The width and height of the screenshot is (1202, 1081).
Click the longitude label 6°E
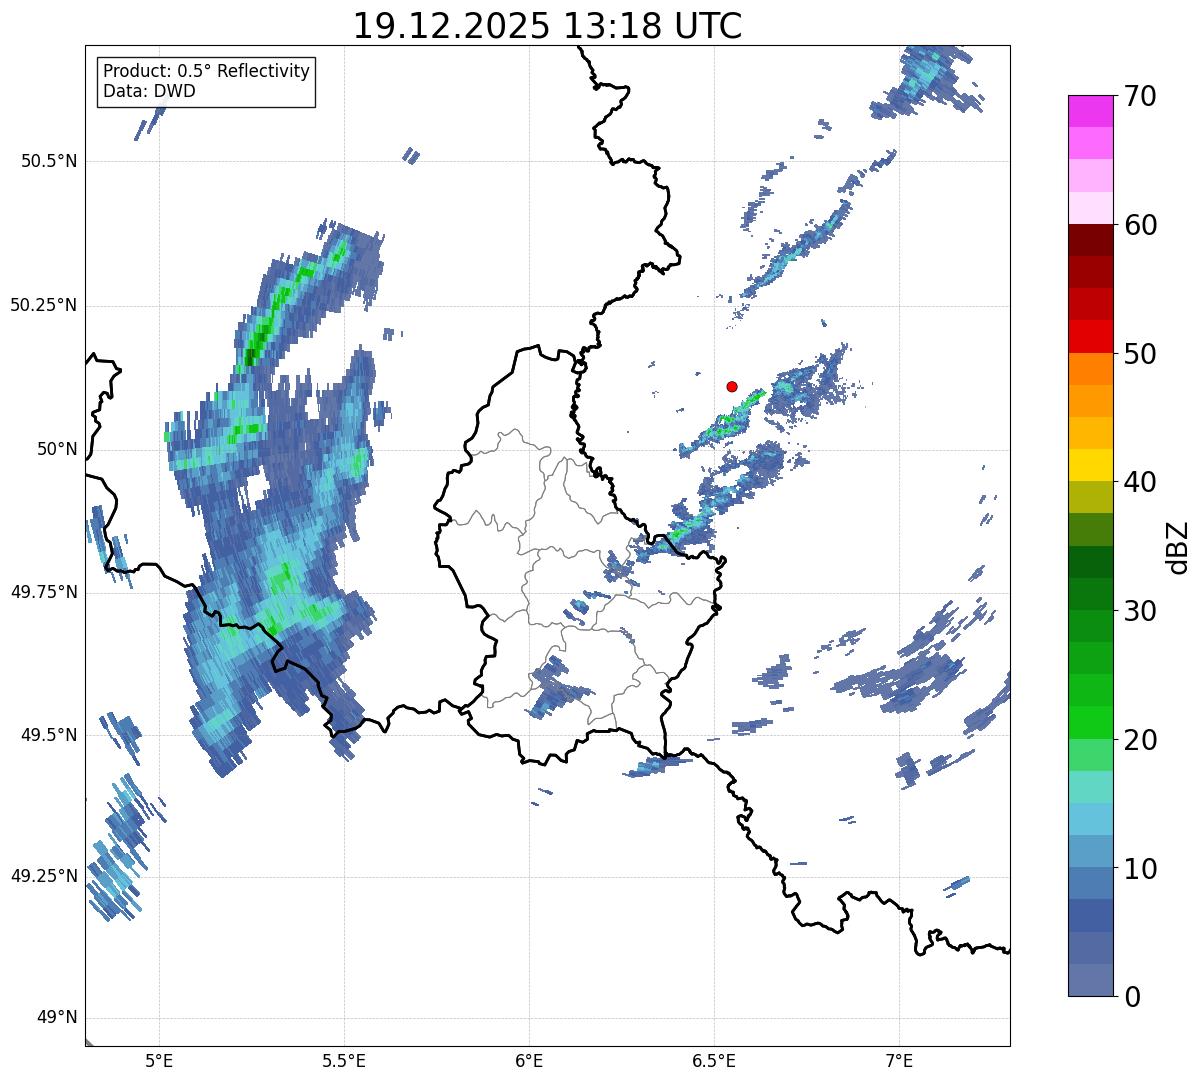pos(529,1061)
